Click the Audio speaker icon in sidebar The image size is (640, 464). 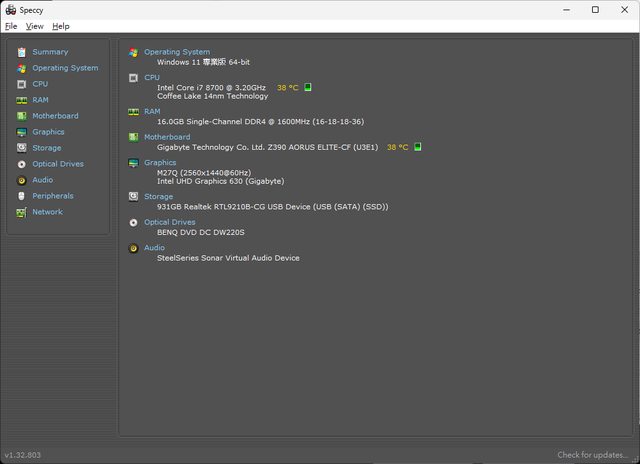pos(21,180)
